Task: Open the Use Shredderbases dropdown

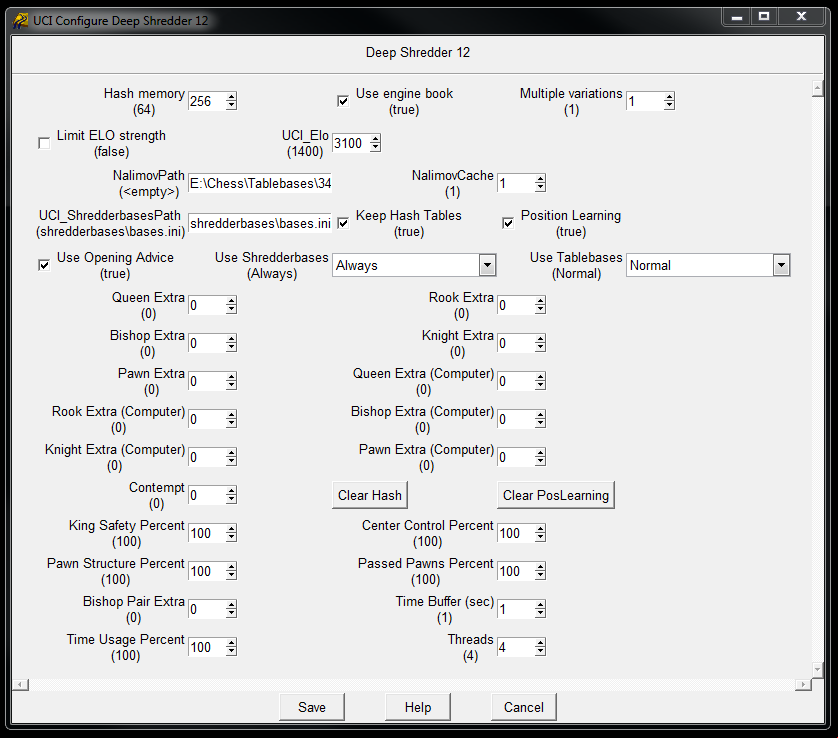Action: [487, 265]
